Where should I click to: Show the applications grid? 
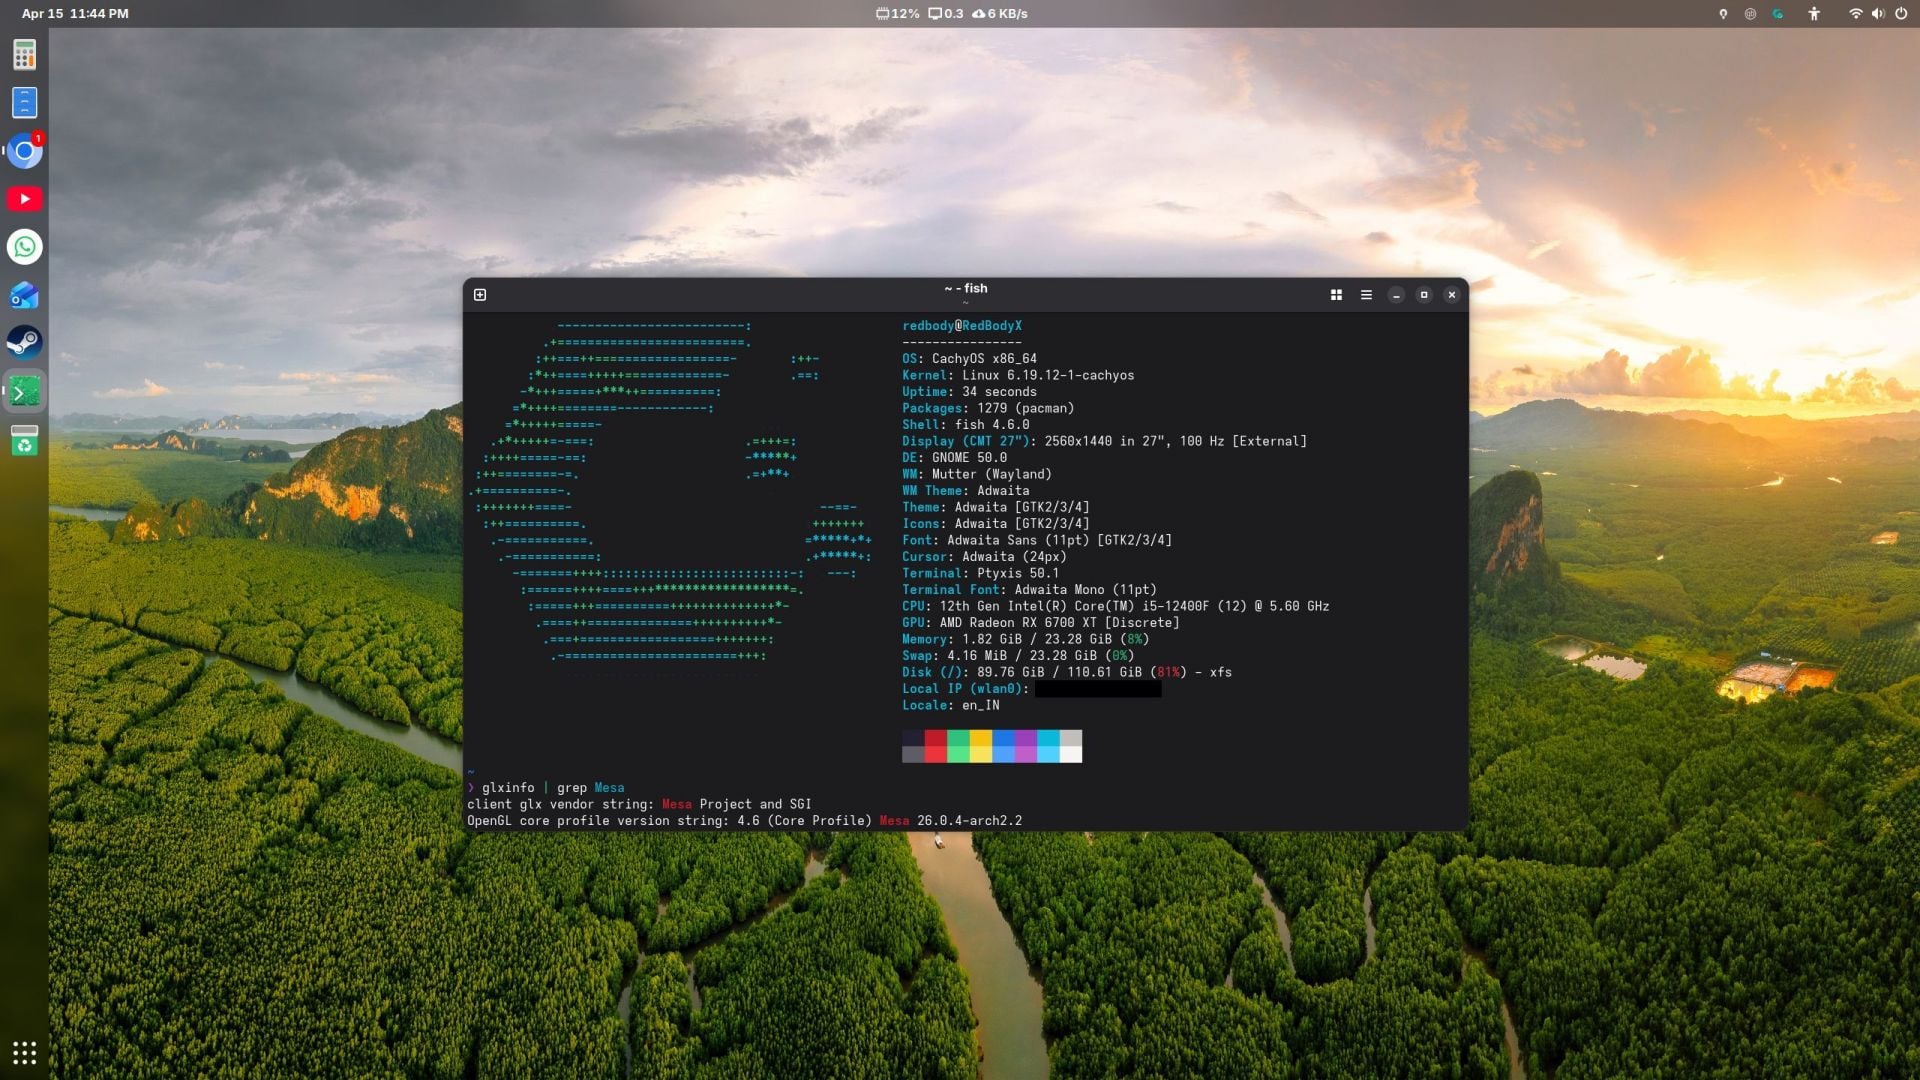[24, 1053]
